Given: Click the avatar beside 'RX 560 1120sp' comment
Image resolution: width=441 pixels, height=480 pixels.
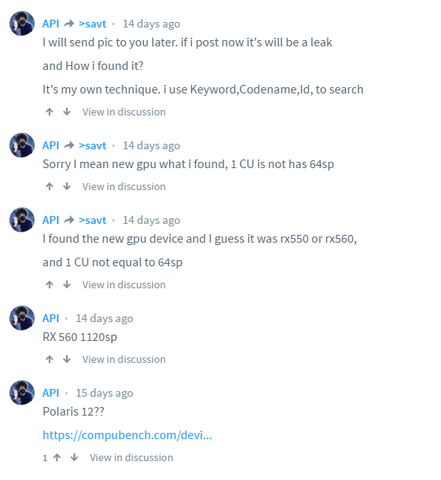Looking at the screenshot, I should click(22, 318).
